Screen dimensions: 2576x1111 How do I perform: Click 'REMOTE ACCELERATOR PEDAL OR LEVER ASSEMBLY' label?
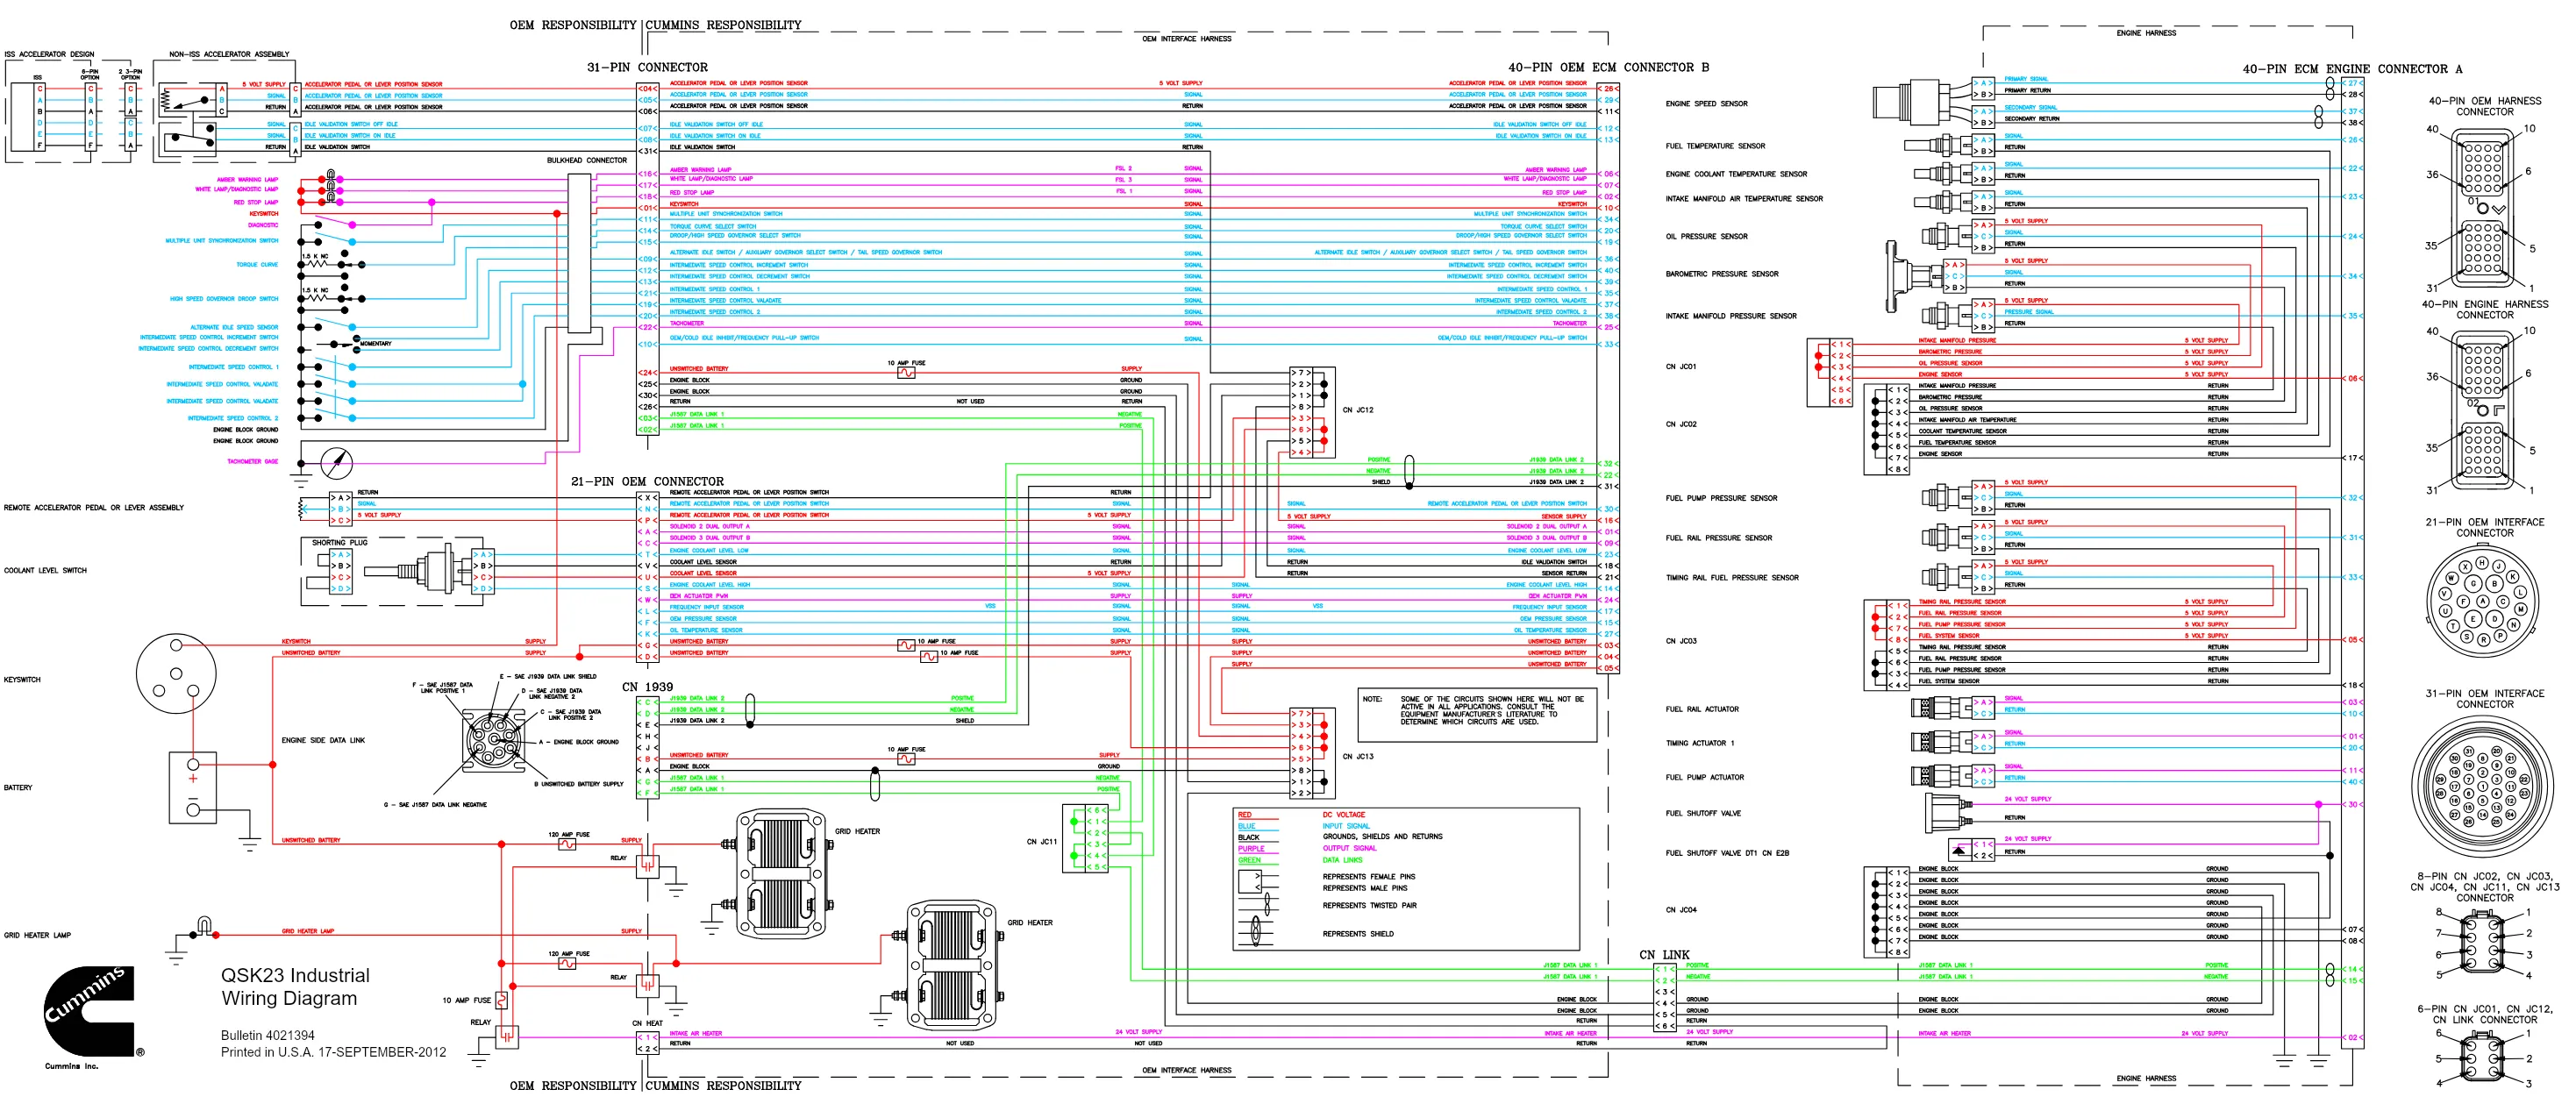pos(93,507)
